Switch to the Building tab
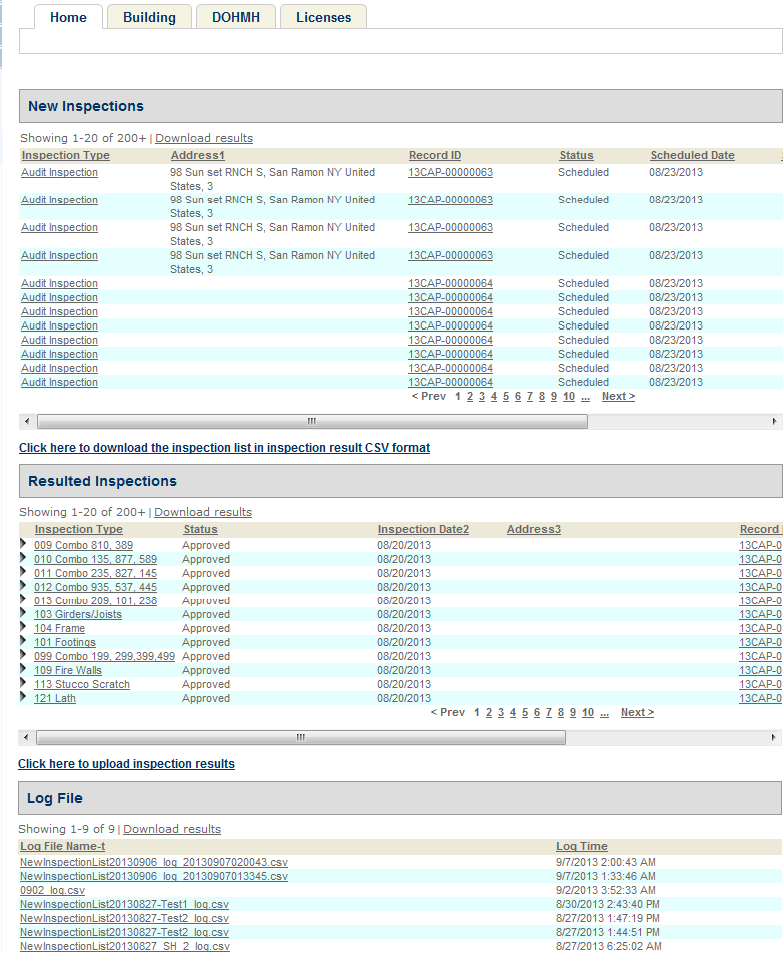The height and width of the screenshot is (953, 783). tap(149, 17)
